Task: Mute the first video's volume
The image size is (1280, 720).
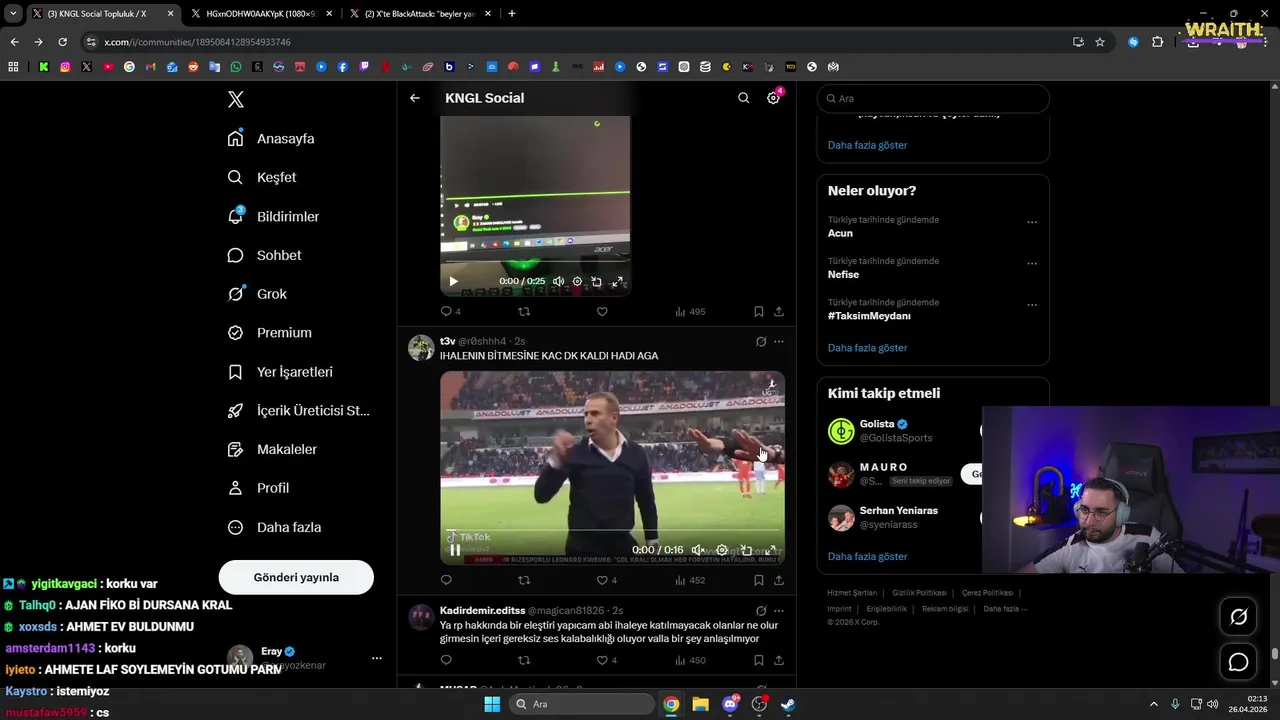Action: coord(558,282)
